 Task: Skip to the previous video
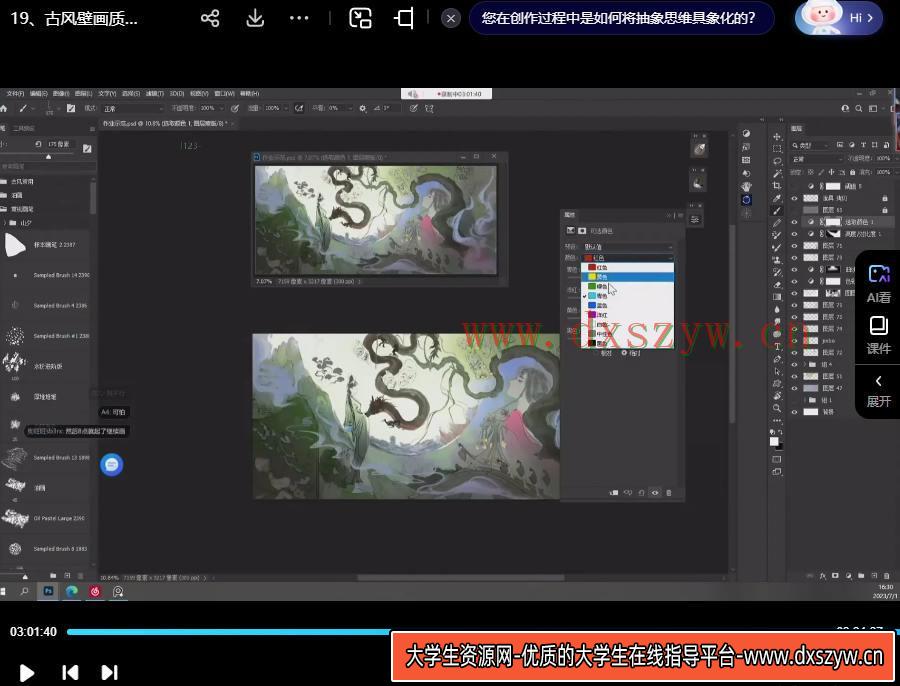point(70,672)
